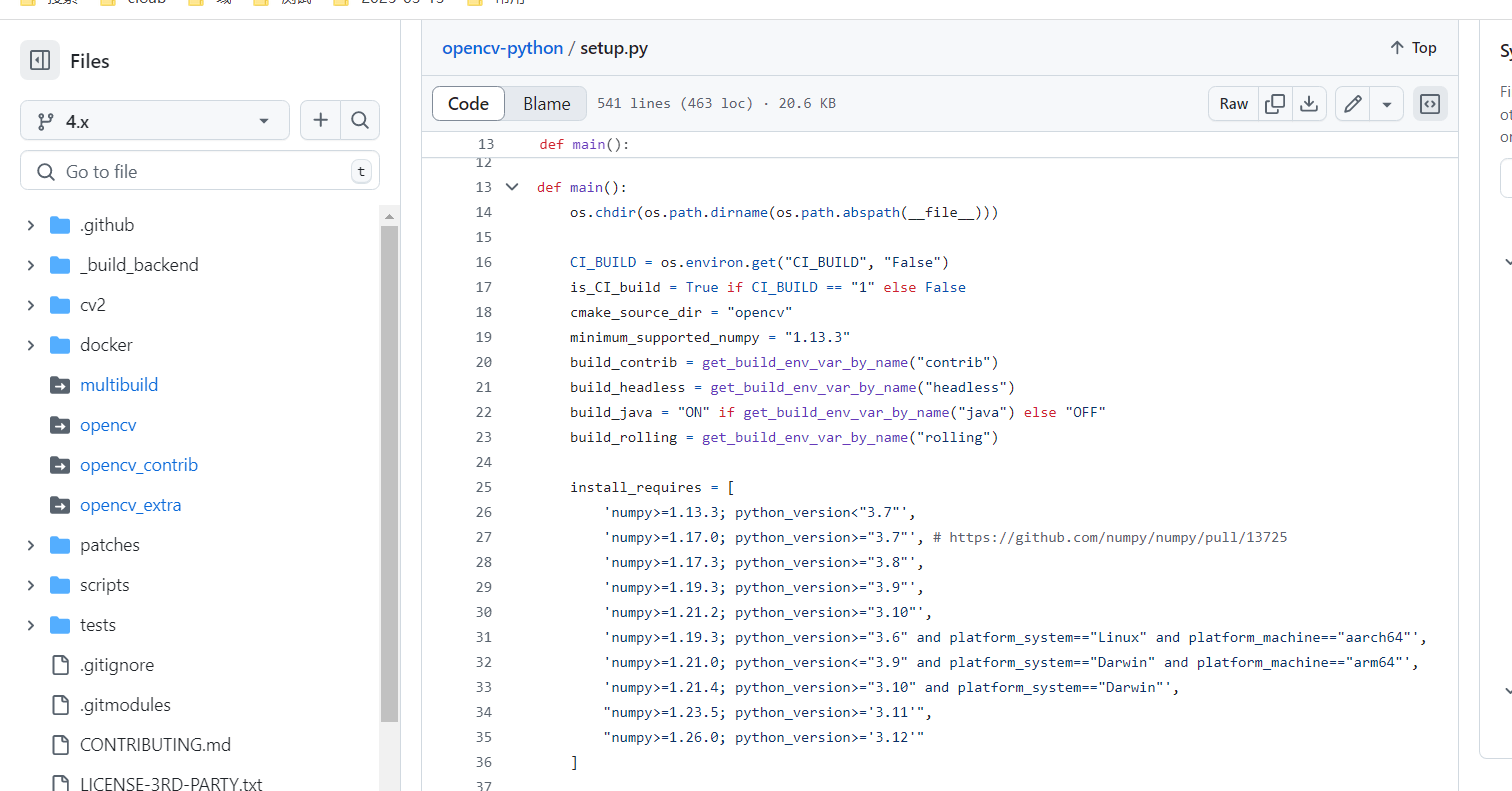
Task: Open file search with magnifier icon
Action: point(360,121)
